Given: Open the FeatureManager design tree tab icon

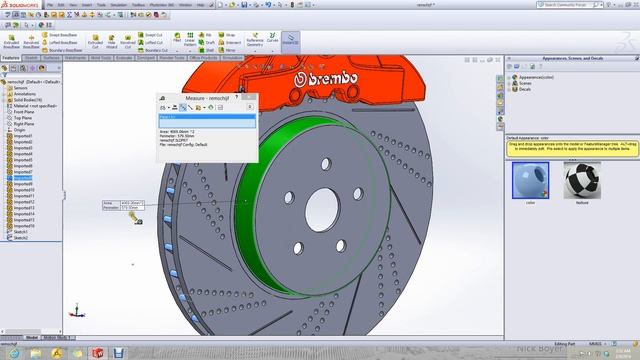Looking at the screenshot, I should [5, 68].
